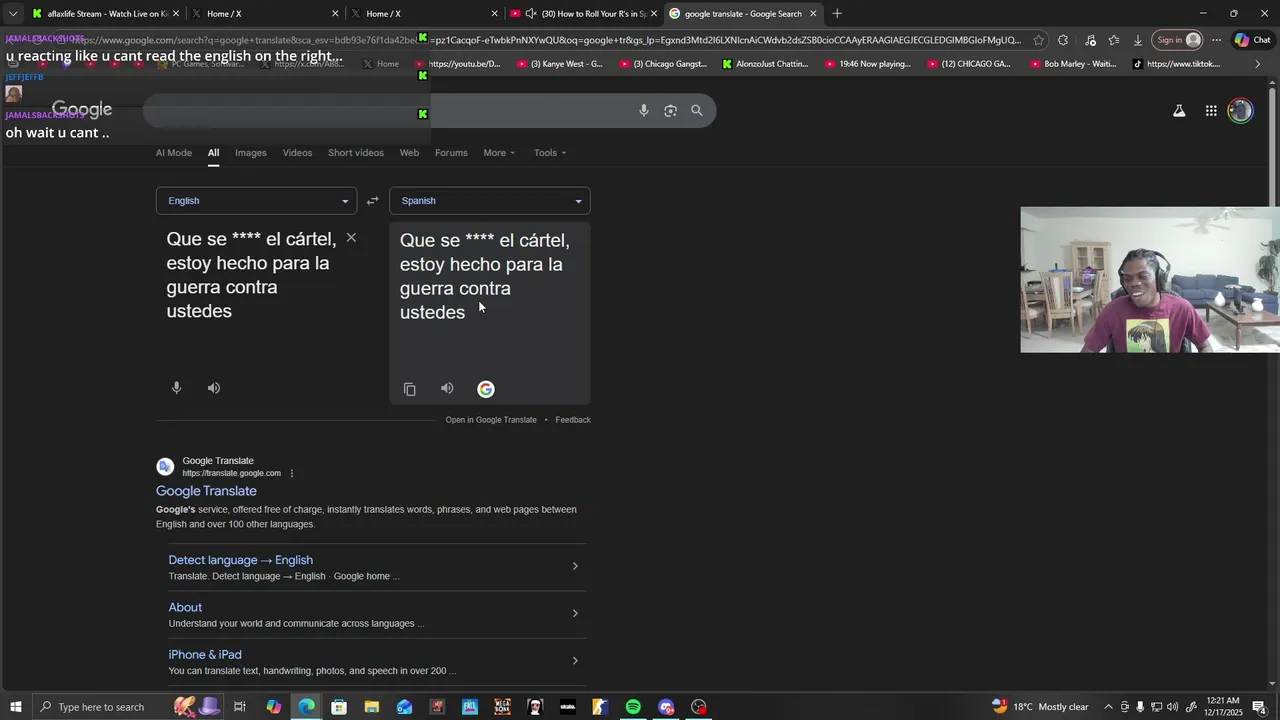This screenshot has height=720, width=1280.
Task: Open the Google Translate result title
Action: (206, 491)
